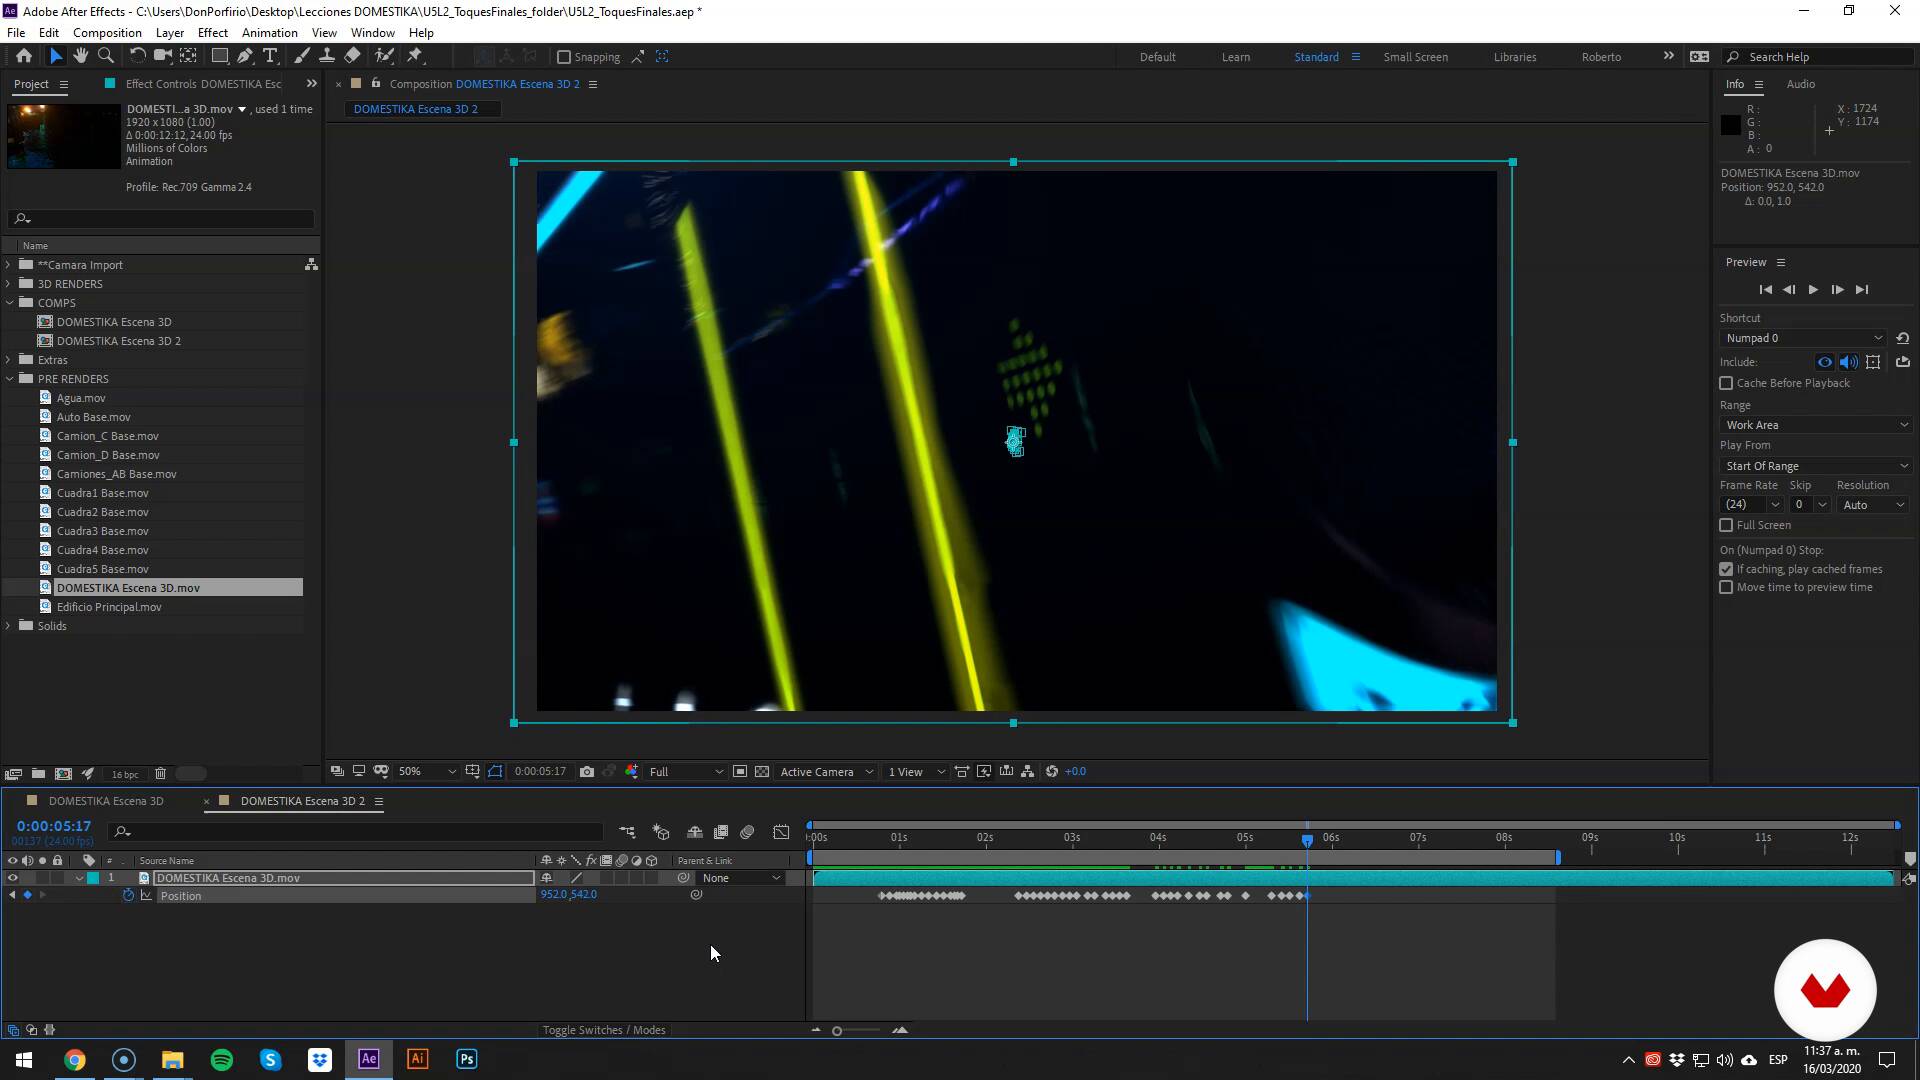Click the Reset Exposure icon

point(1052,772)
